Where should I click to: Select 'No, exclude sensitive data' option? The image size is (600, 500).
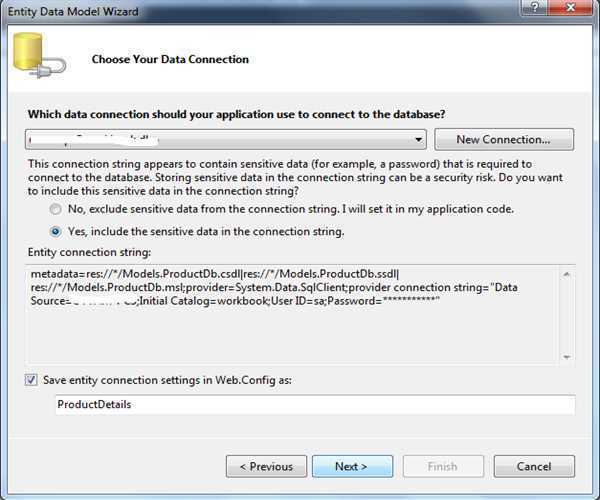pos(55,210)
